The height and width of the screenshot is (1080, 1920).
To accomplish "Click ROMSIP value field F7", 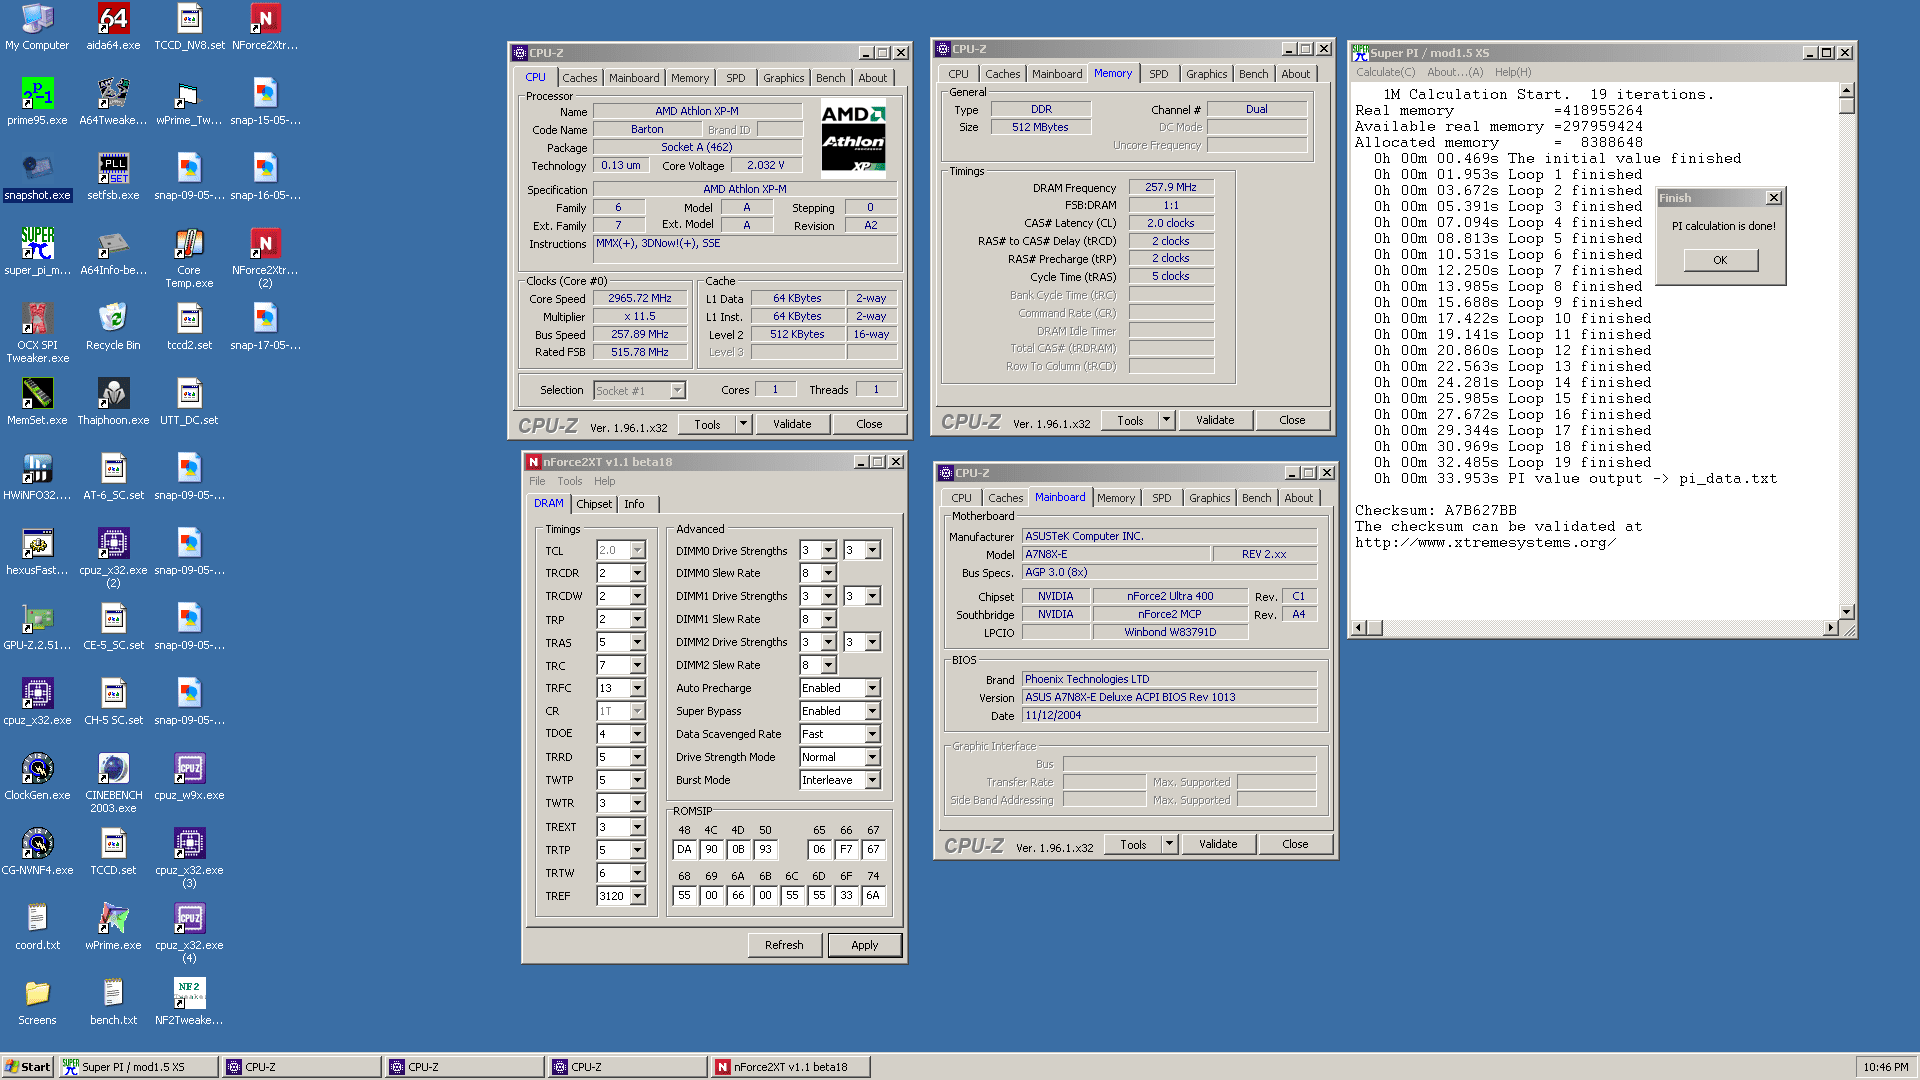I will 846,850.
